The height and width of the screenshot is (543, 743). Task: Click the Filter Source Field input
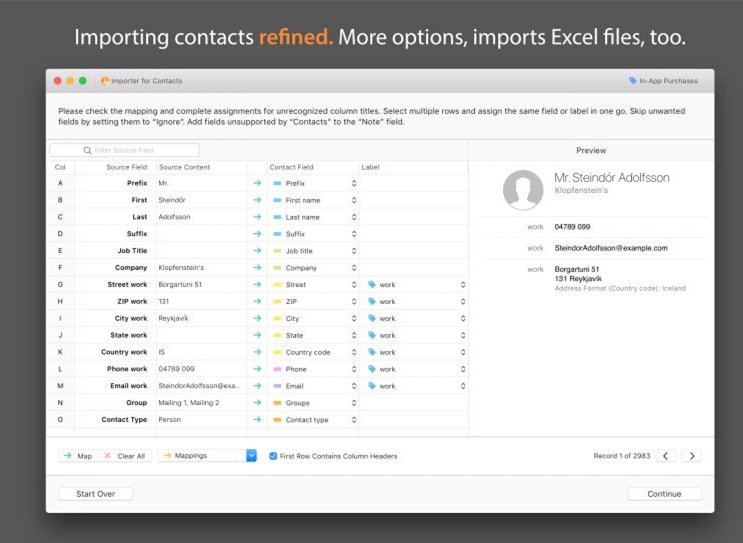(124, 150)
